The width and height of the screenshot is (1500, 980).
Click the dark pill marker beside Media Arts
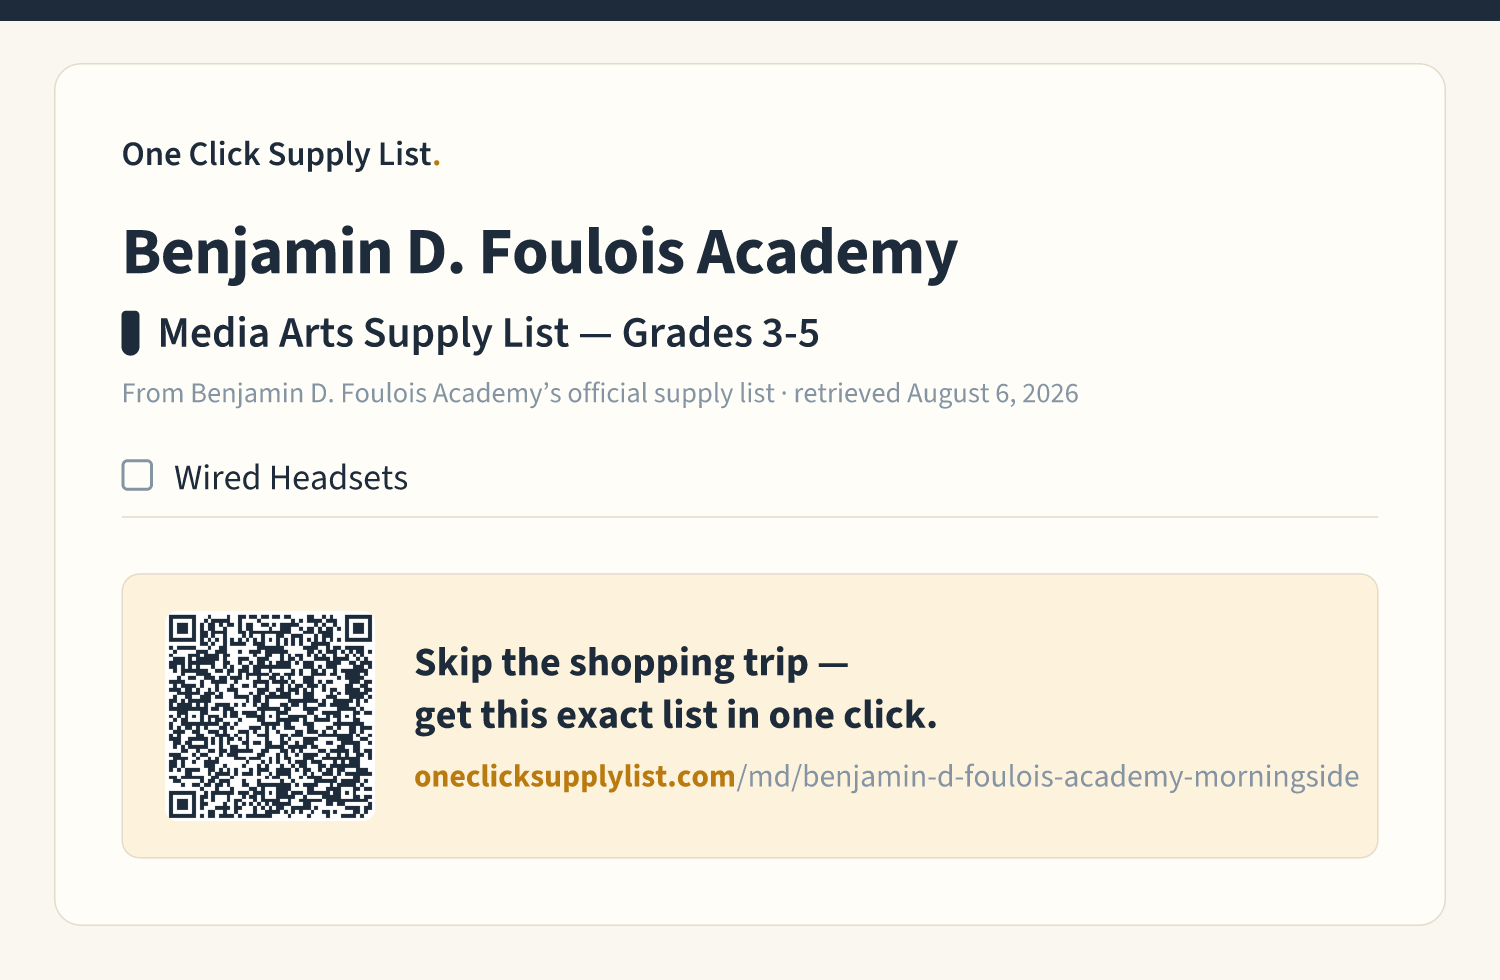pyautogui.click(x=130, y=333)
